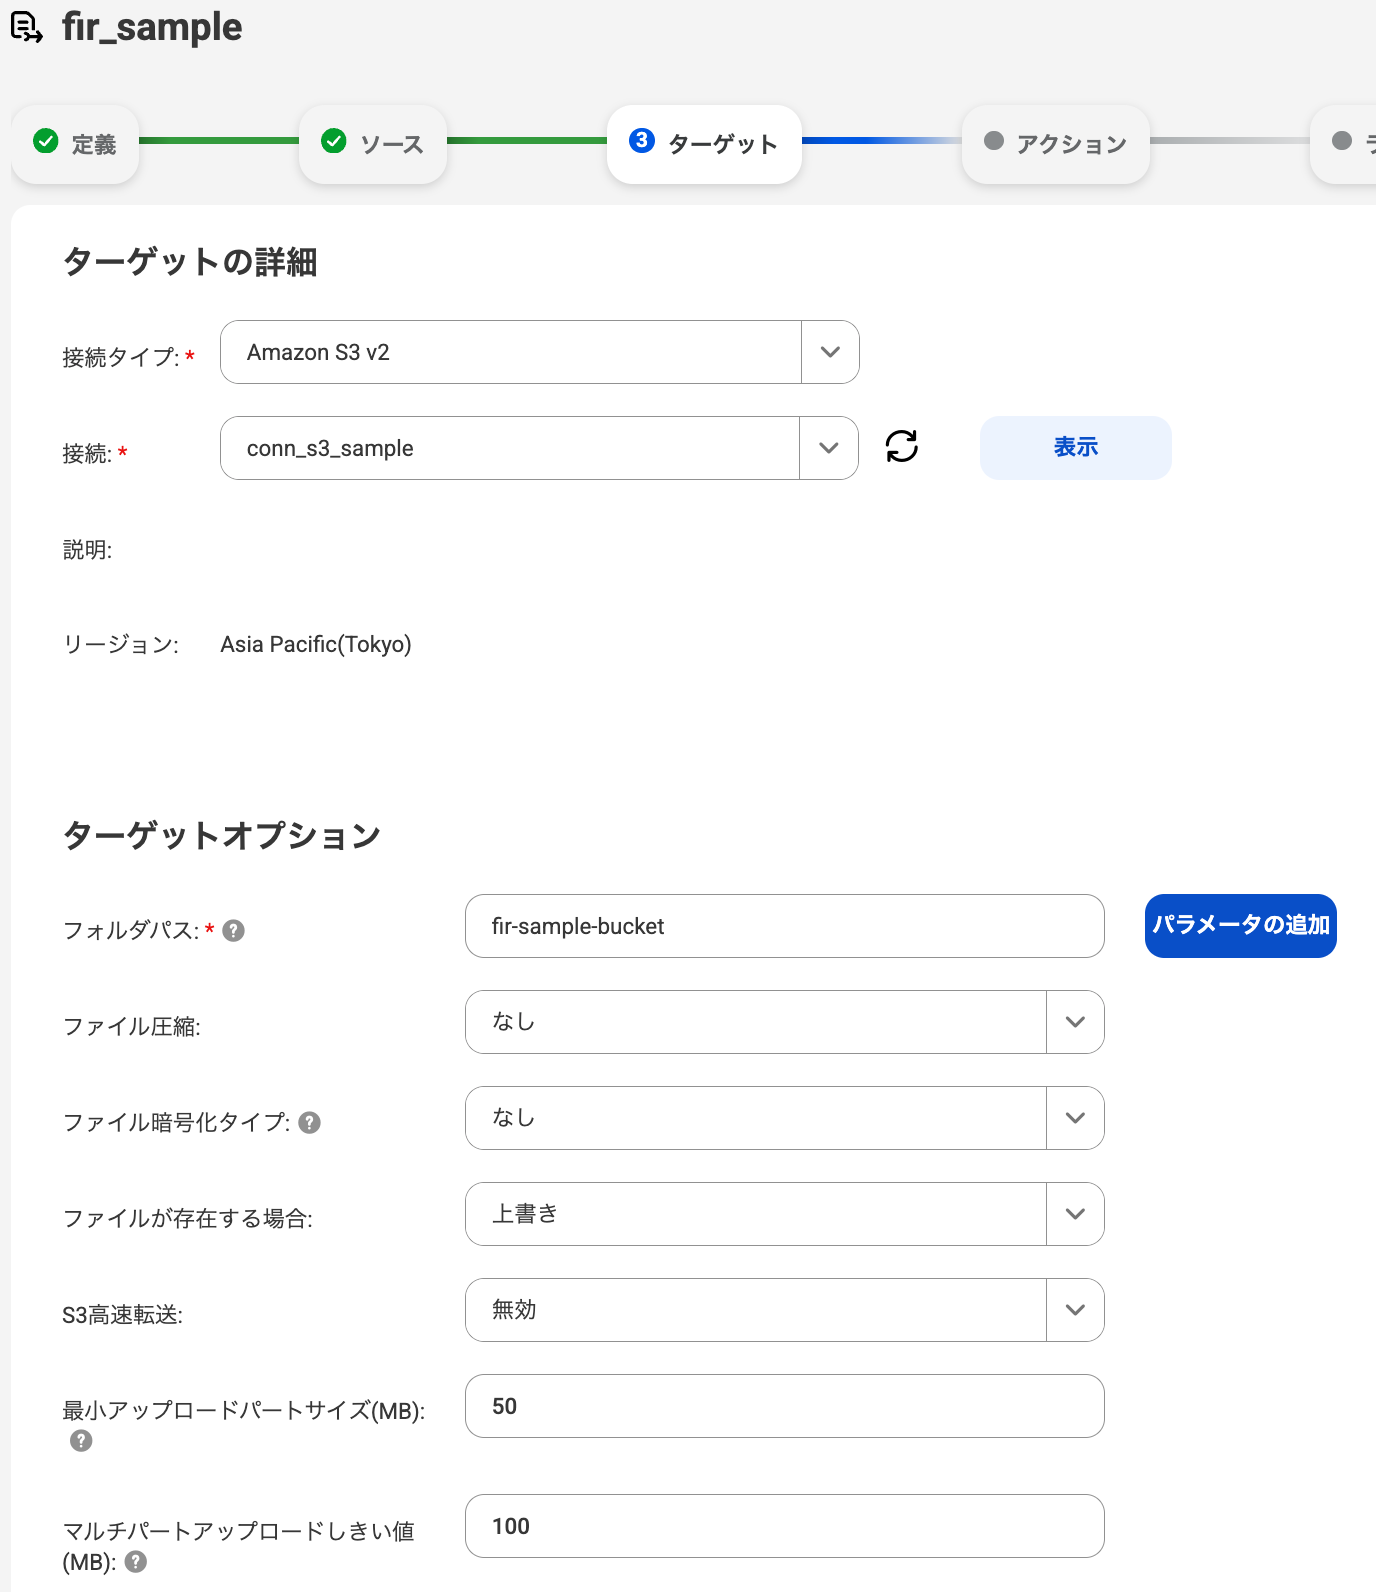Click the 表示 button
Viewport: 1376px width, 1592px height.
(x=1075, y=448)
